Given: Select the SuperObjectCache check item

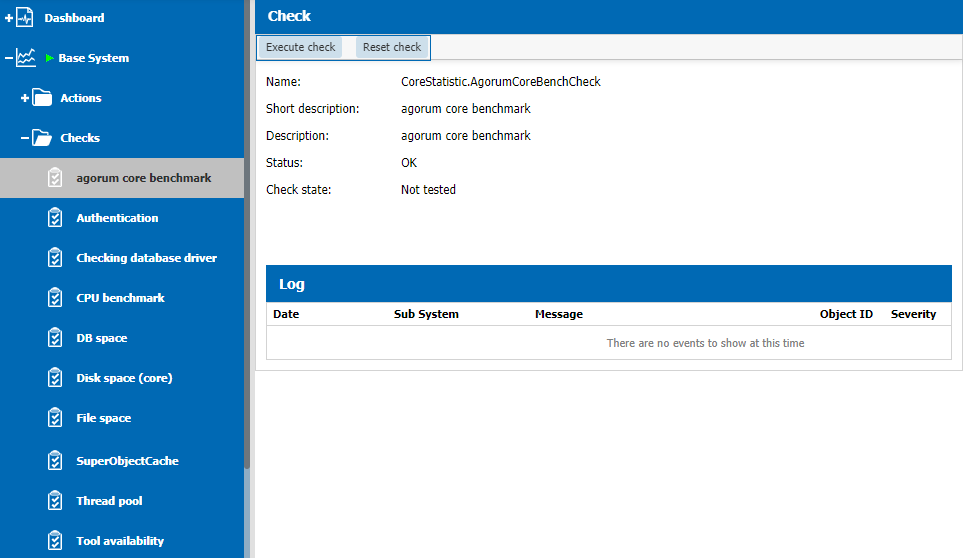Looking at the screenshot, I should [127, 461].
